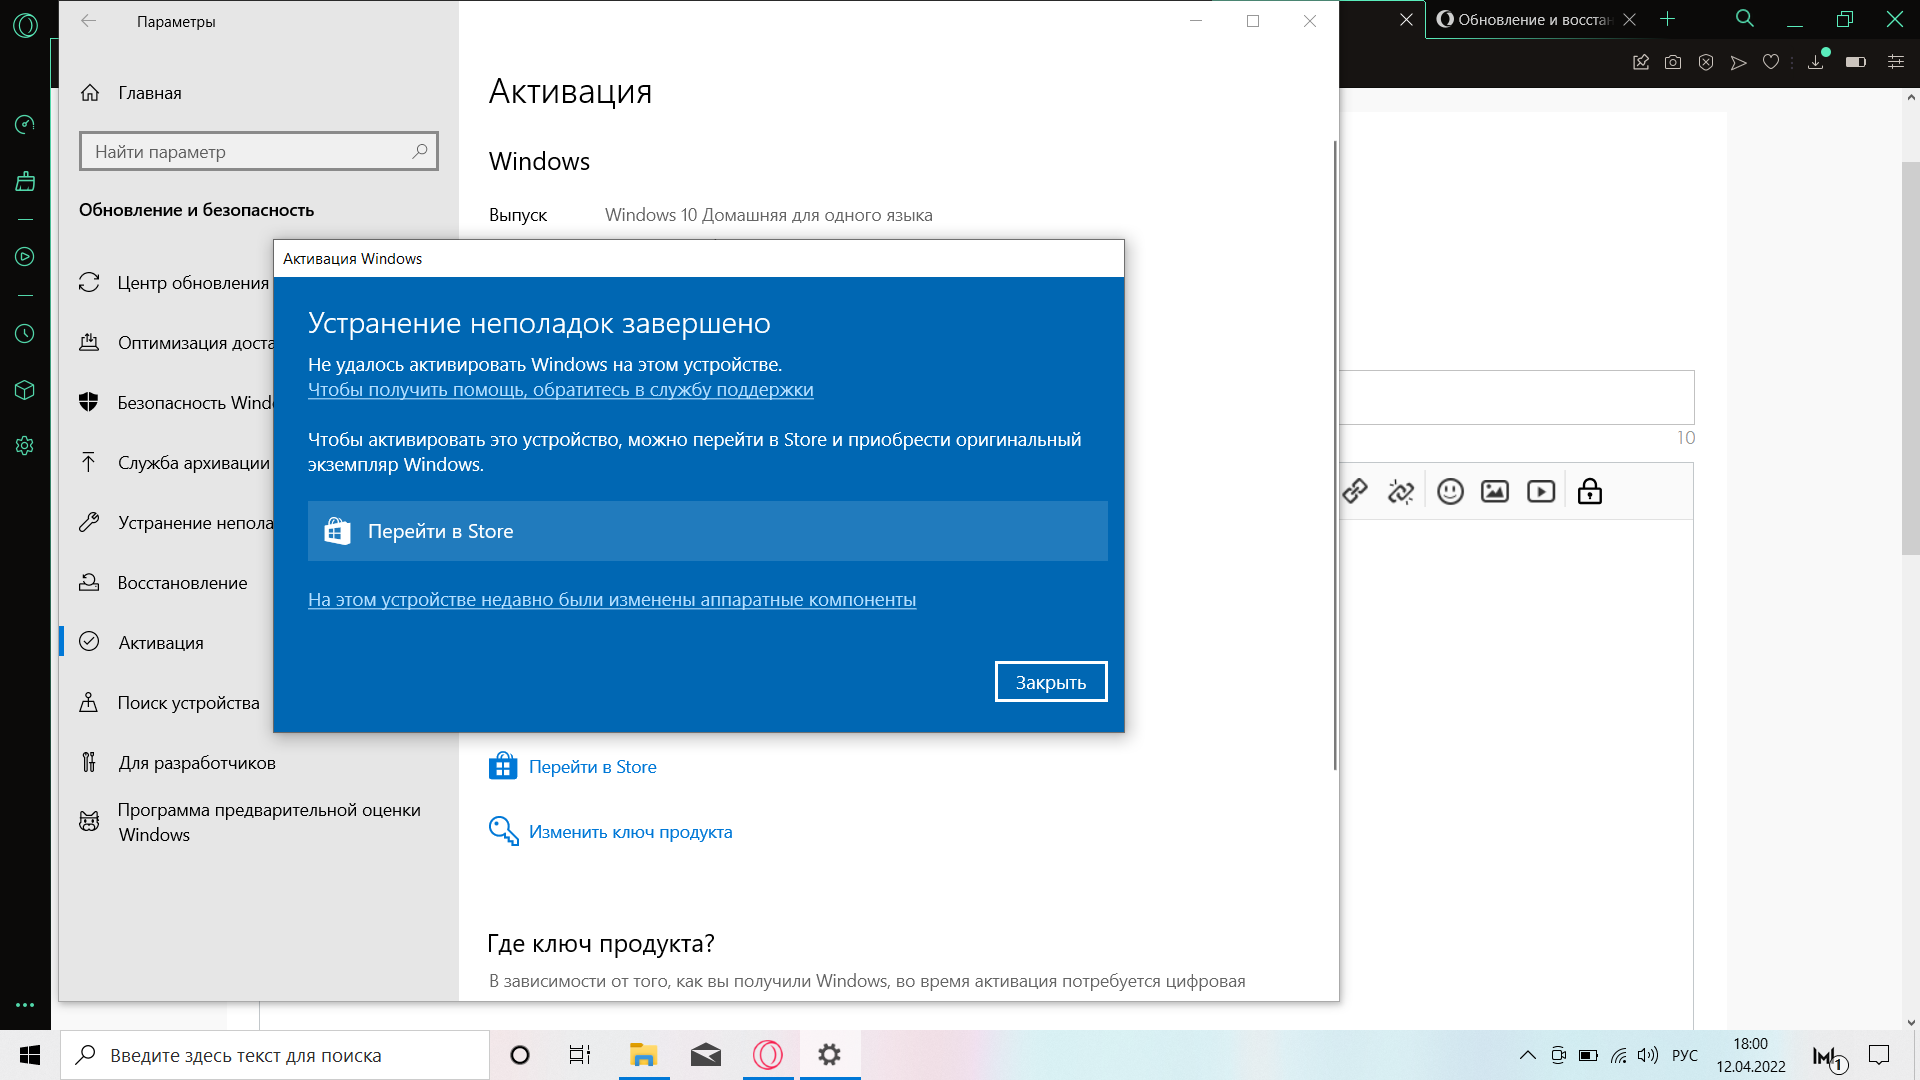Open support link 'Чтобы получить помощь'
This screenshot has height=1080, width=1920.
(x=560, y=390)
